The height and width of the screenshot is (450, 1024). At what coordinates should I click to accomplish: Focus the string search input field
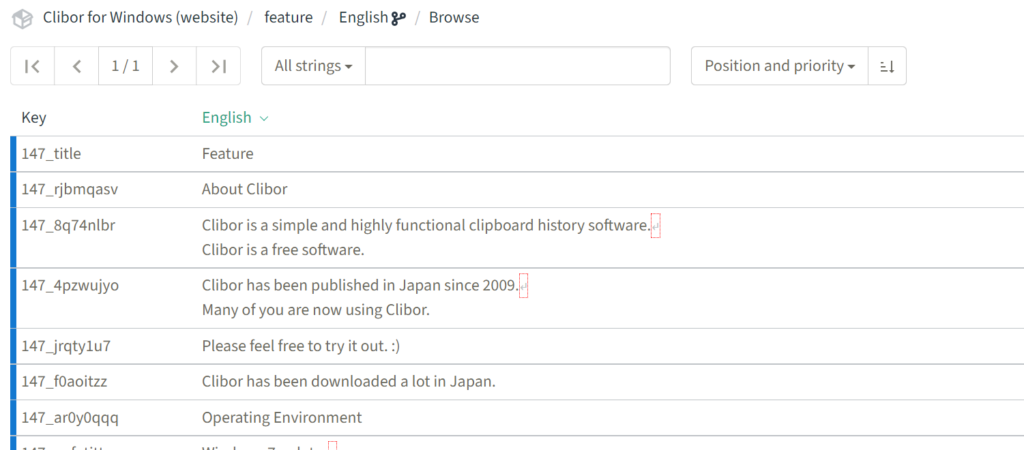coord(518,66)
